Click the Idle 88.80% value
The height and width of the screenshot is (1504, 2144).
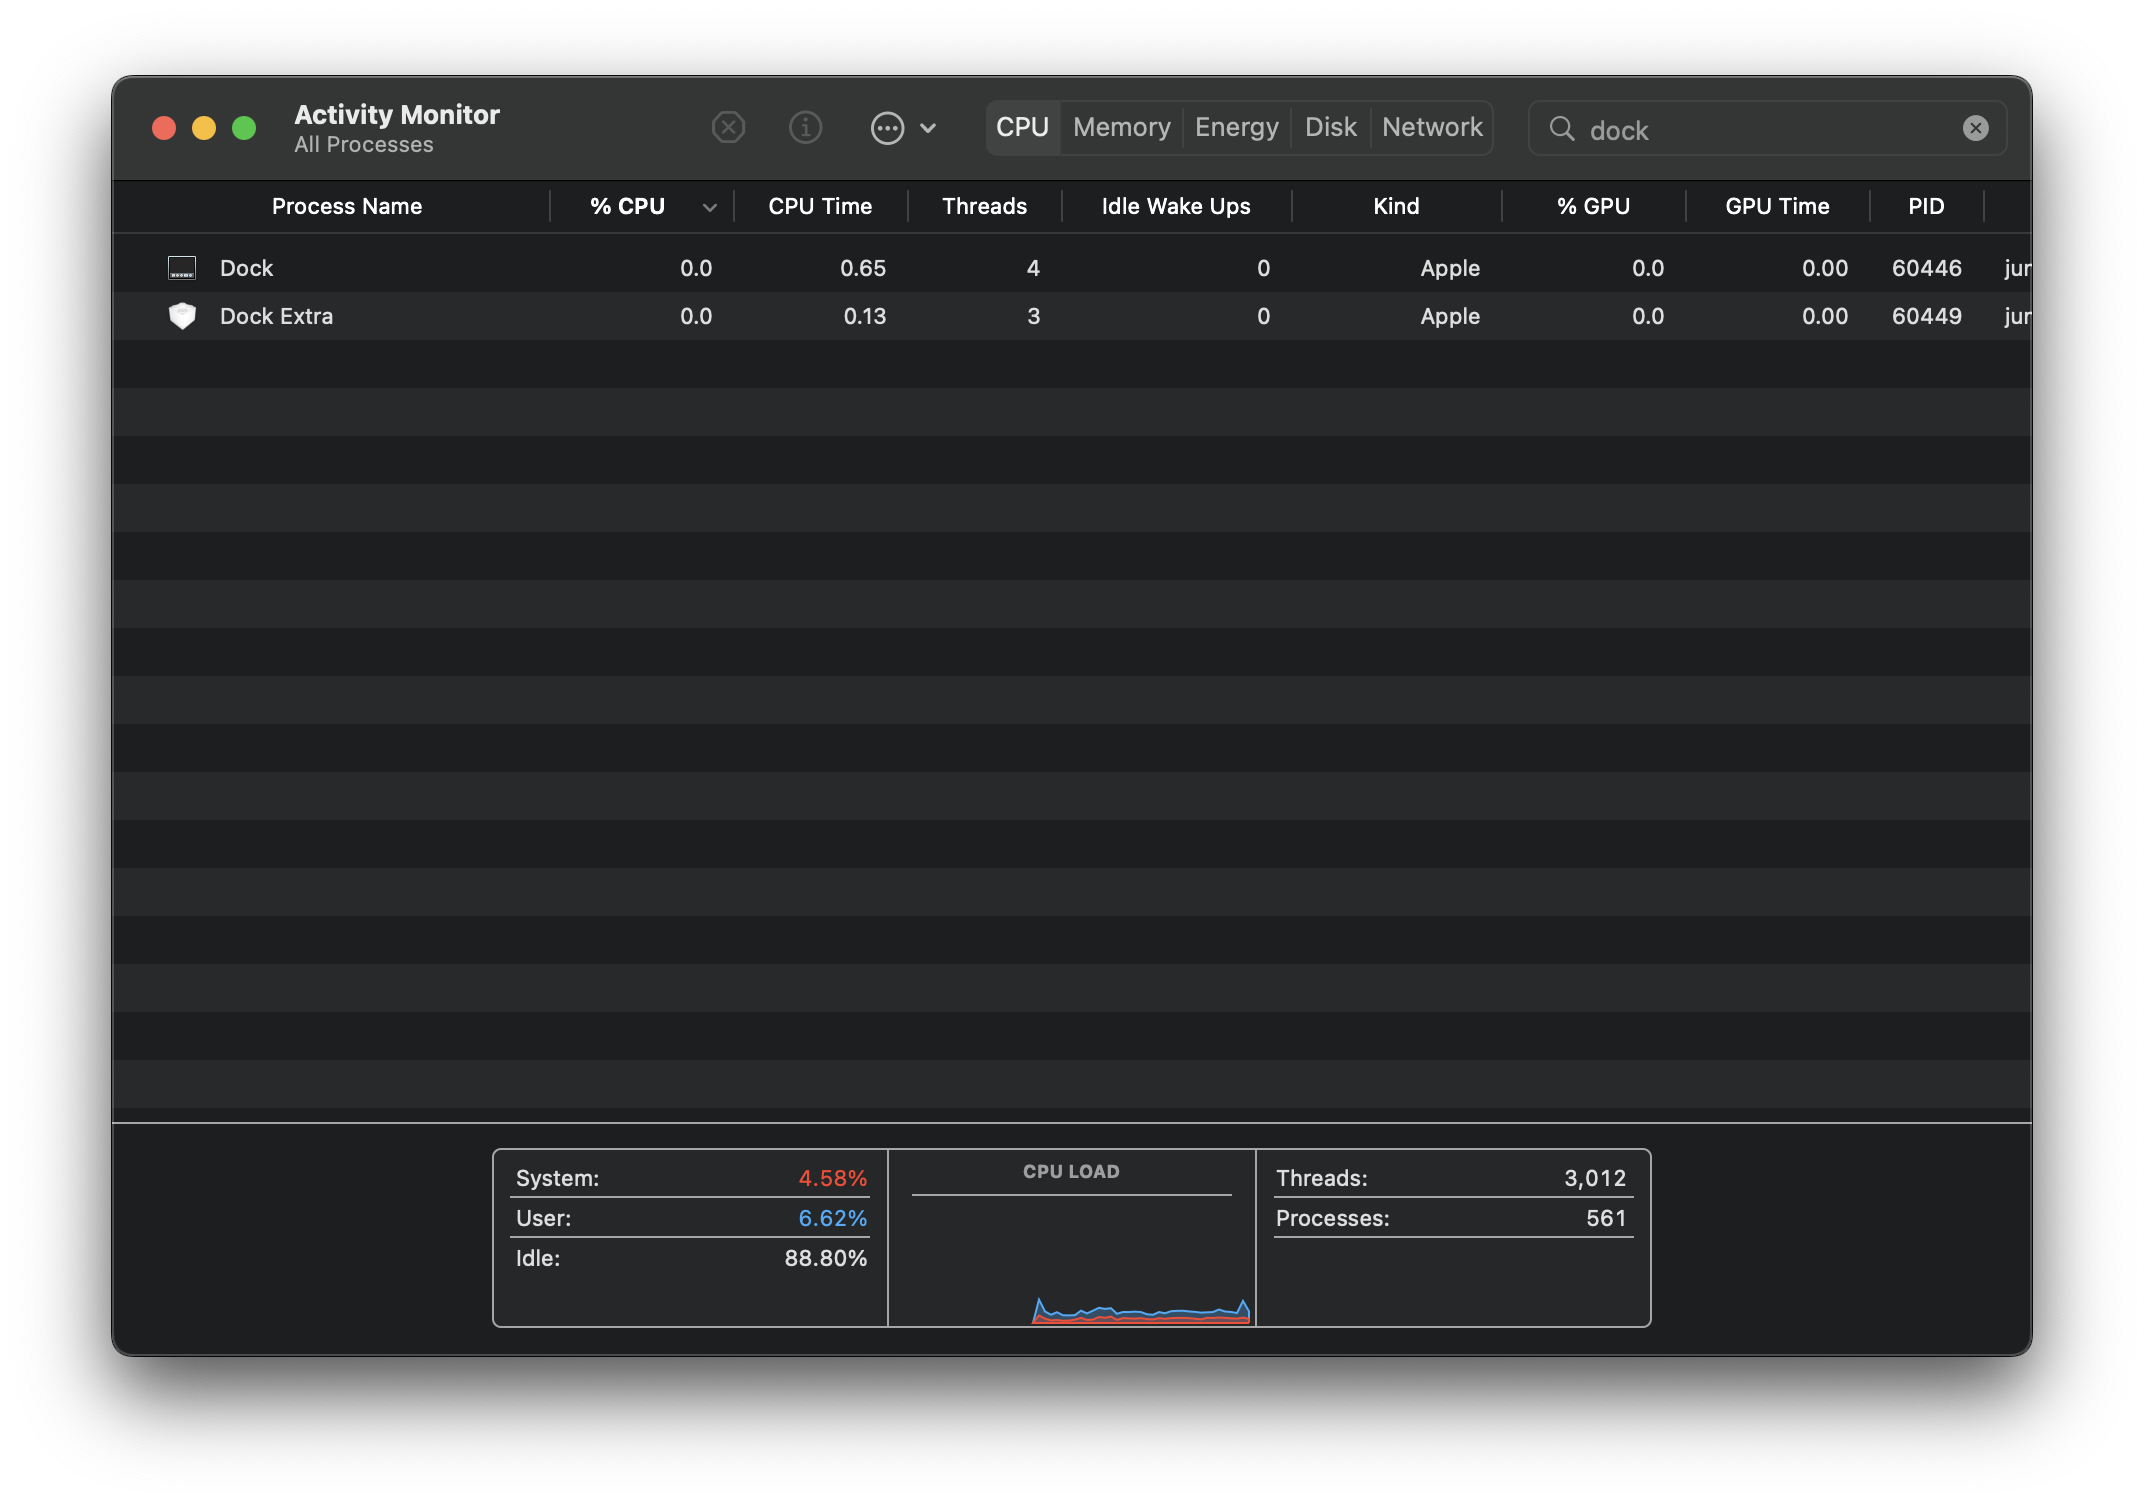825,1258
